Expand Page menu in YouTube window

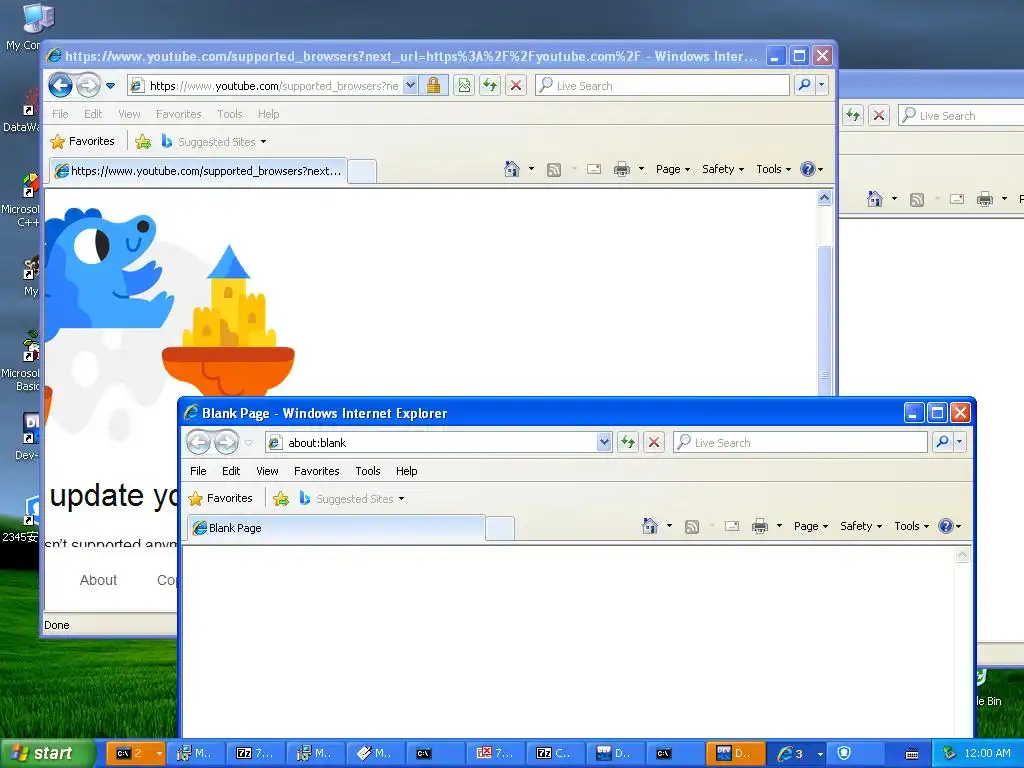point(673,169)
